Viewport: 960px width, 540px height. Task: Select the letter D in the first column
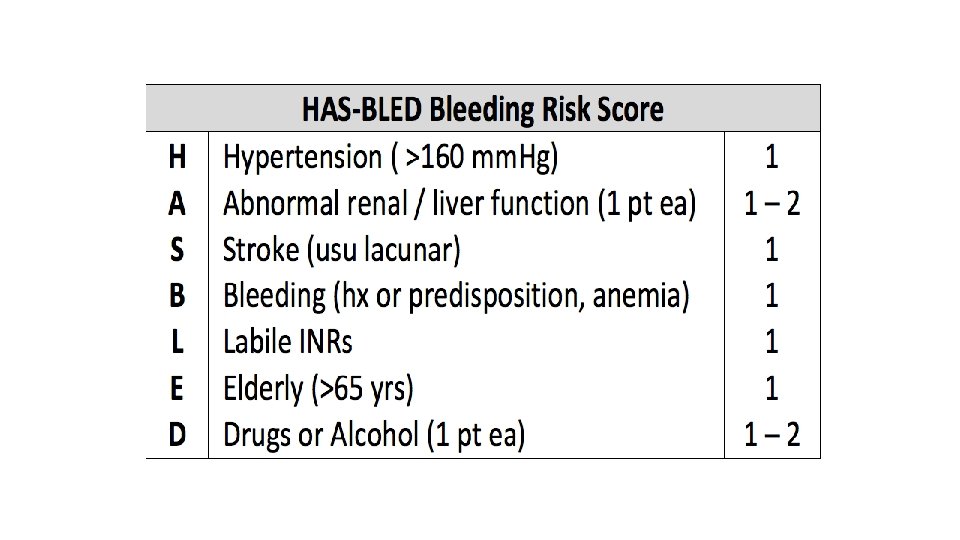click(176, 436)
